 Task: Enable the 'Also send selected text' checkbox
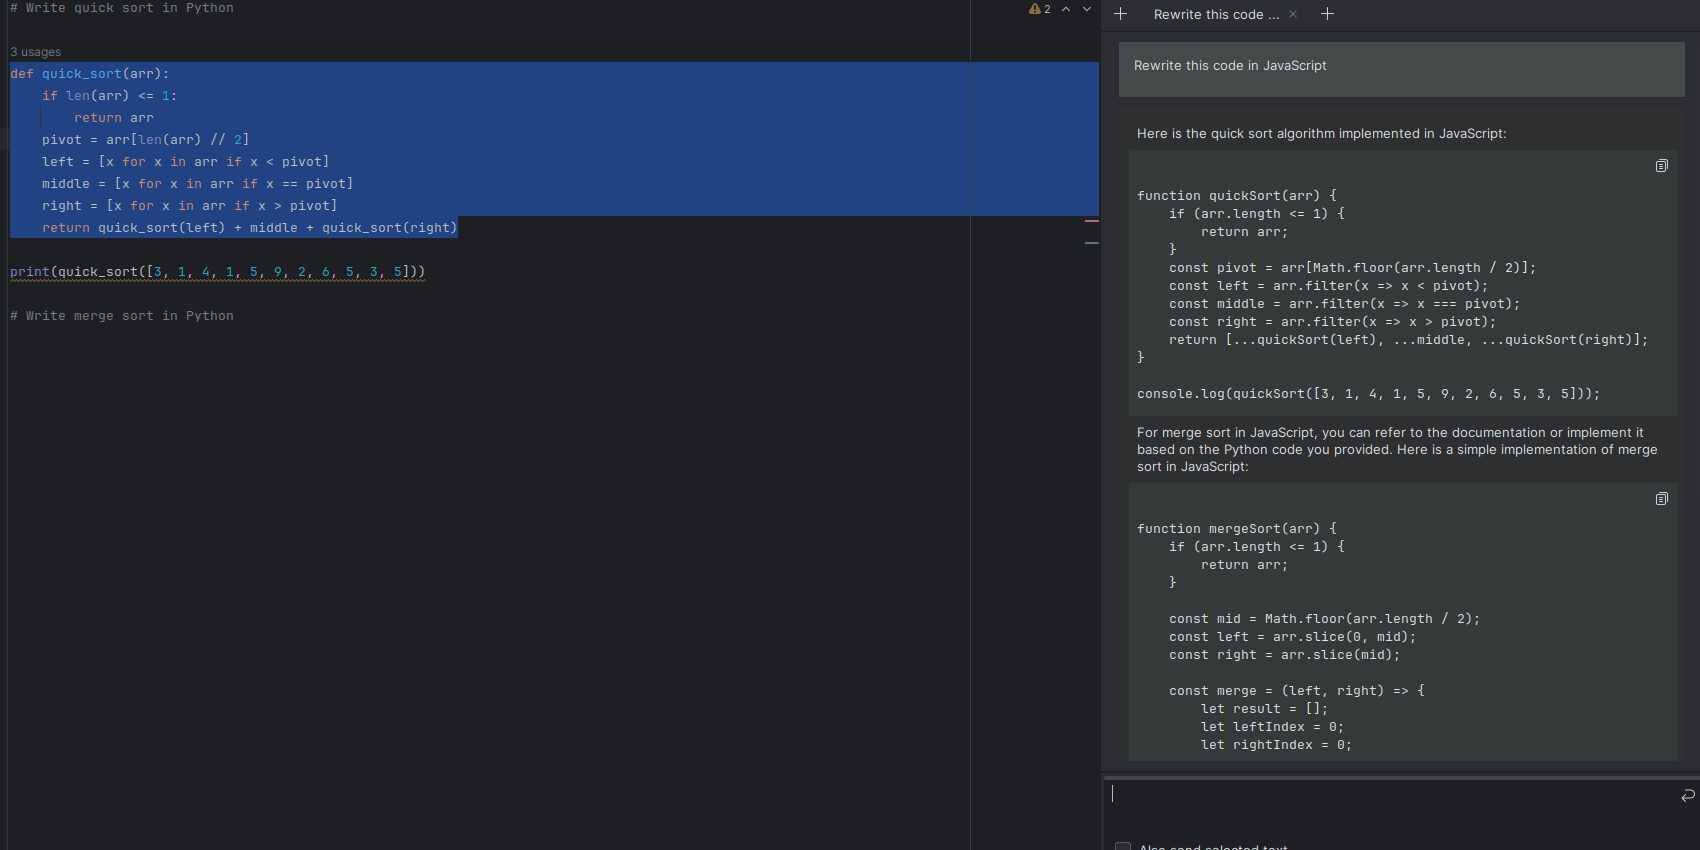coord(1123,846)
